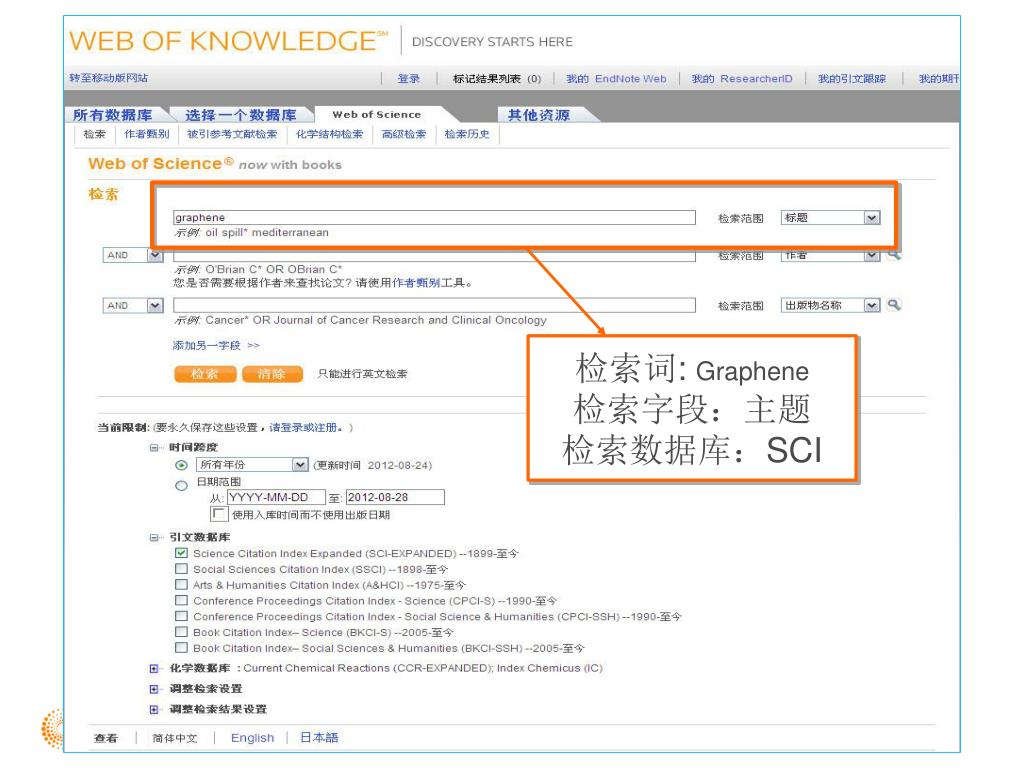Expand the 化学数据库 section
Image resolution: width=1024 pixels, height=768 pixels.
154,668
